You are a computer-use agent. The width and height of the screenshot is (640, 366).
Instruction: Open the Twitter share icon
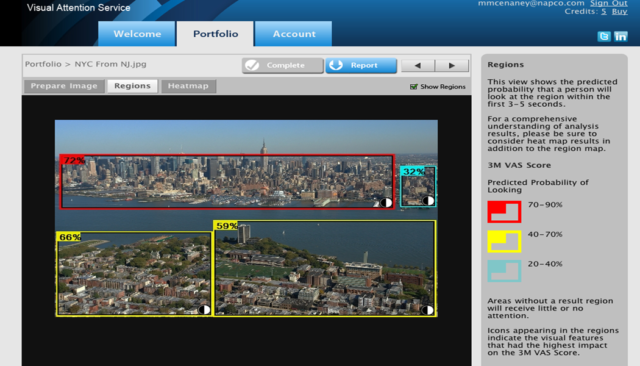tap(604, 37)
